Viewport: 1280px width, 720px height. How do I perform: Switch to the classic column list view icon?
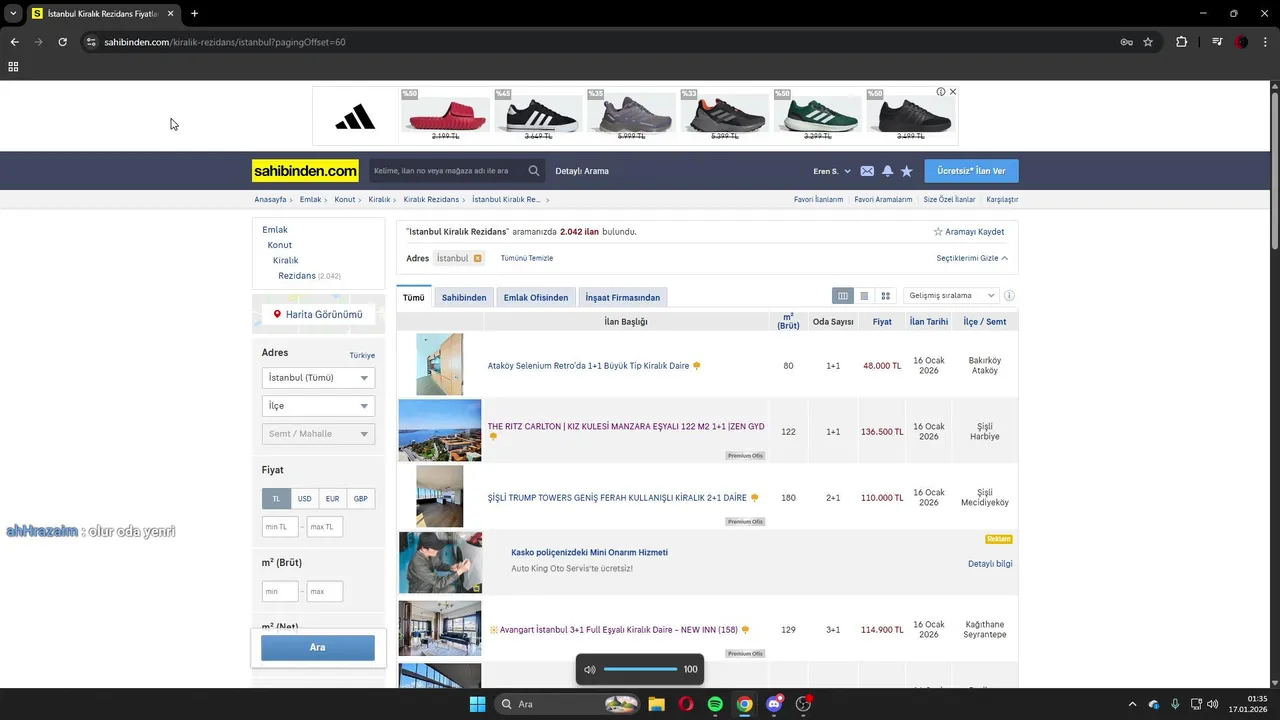tap(843, 296)
